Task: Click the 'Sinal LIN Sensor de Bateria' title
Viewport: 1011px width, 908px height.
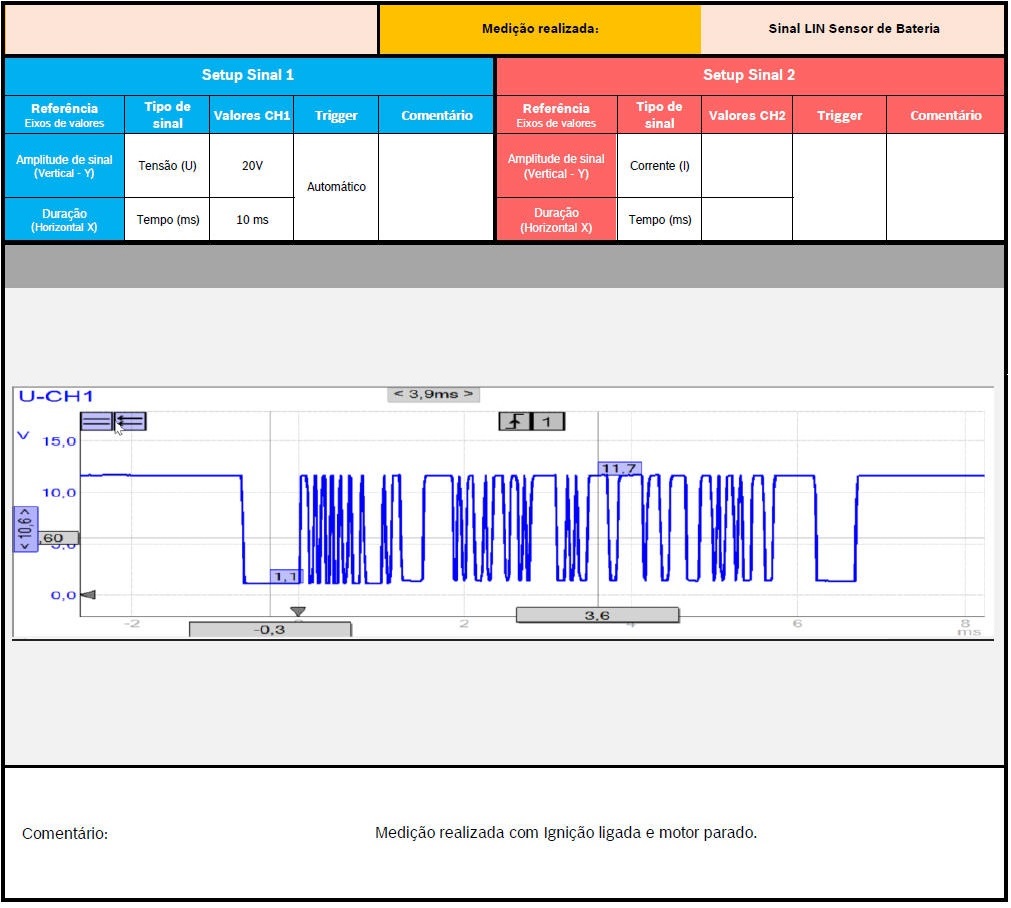Action: pyautogui.click(x=853, y=29)
